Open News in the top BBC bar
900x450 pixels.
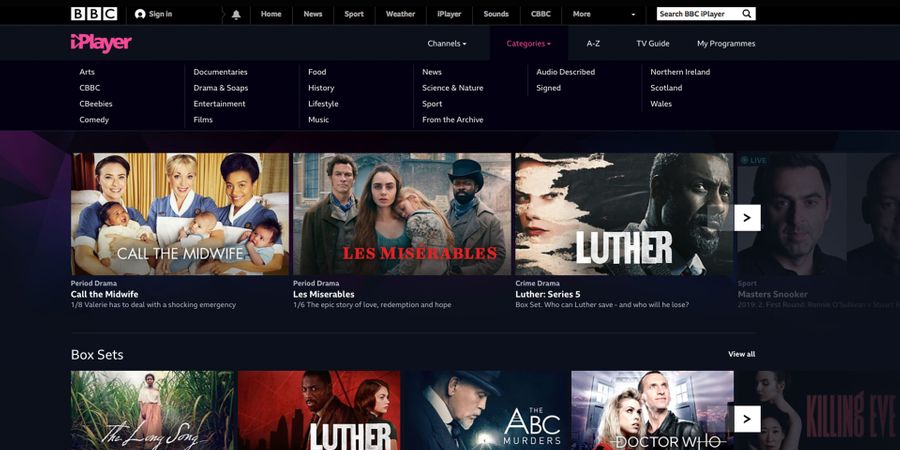pos(313,14)
